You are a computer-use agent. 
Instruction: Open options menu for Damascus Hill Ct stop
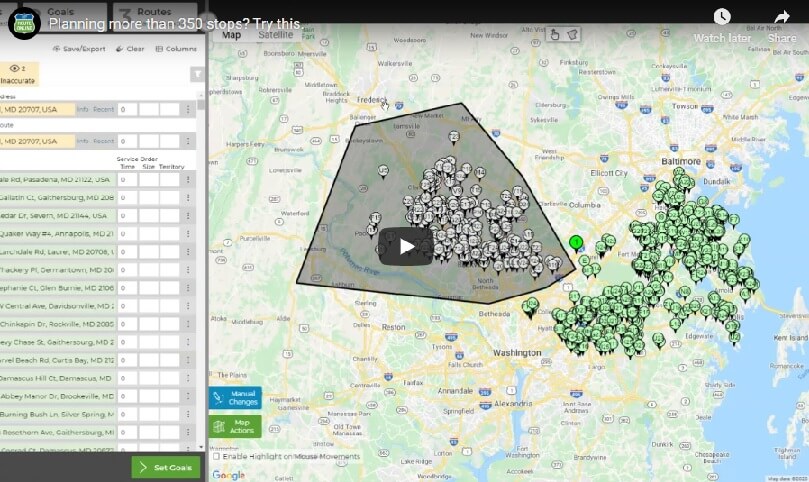pos(188,378)
